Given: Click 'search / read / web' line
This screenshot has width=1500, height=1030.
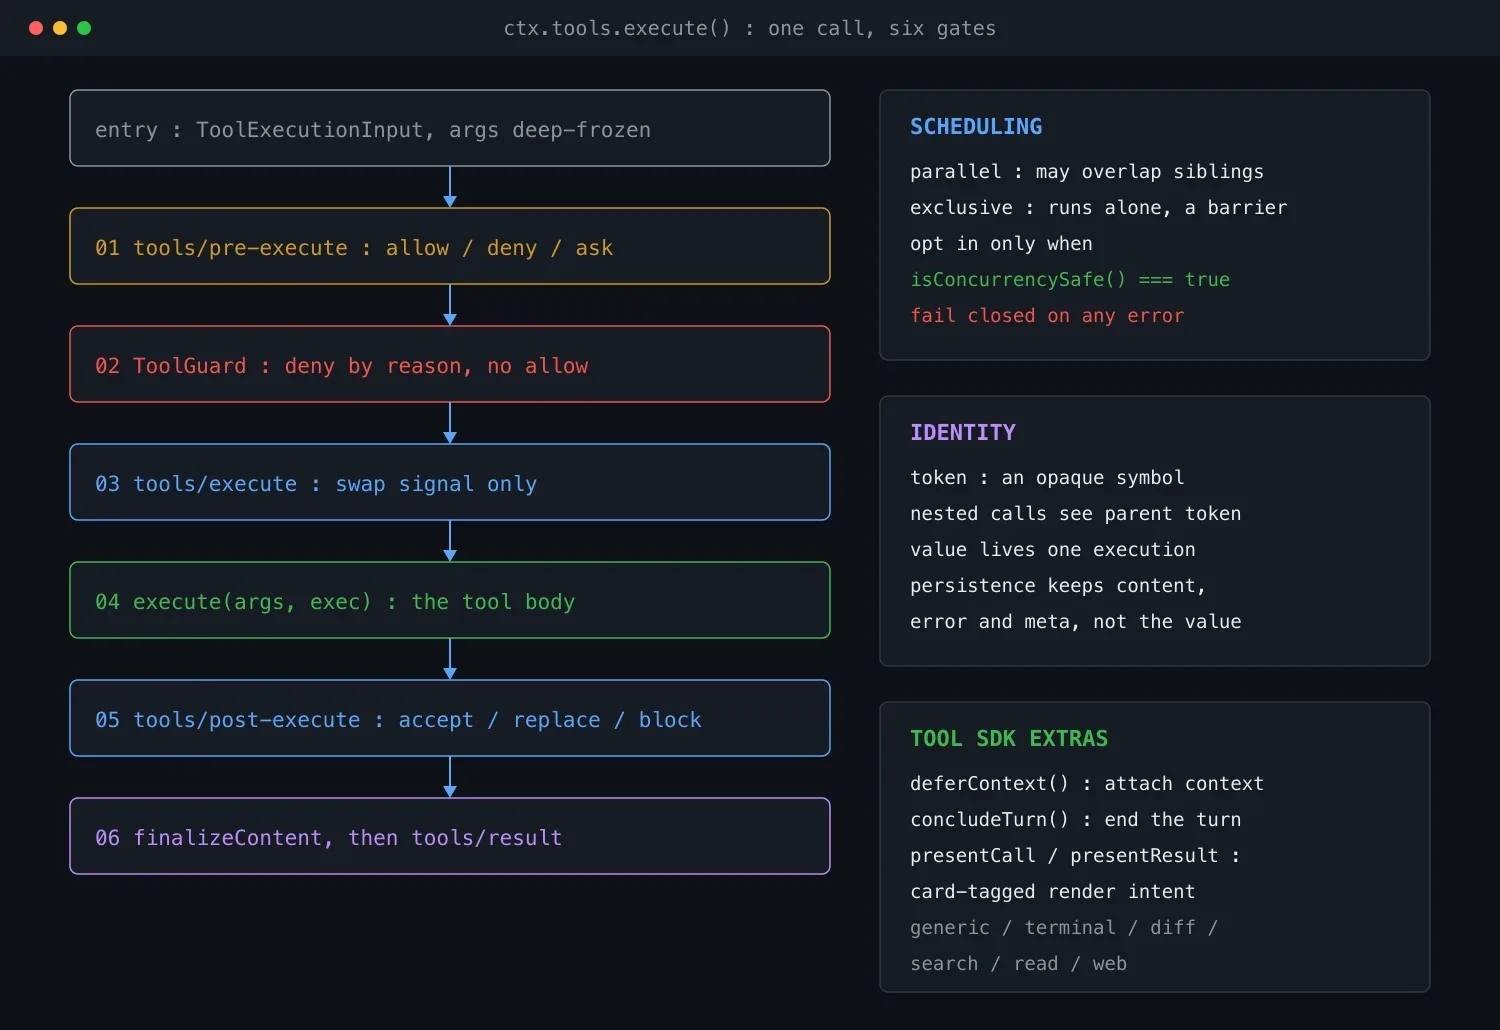Looking at the screenshot, I should [x=1018, y=964].
